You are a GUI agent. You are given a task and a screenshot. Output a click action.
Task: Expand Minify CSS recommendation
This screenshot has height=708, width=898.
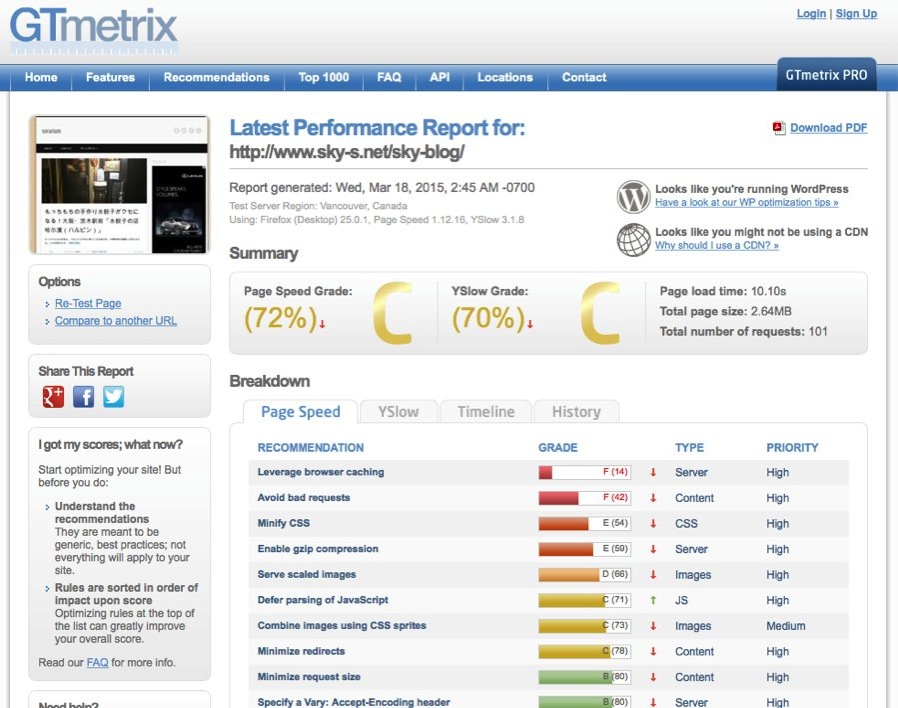coord(283,523)
